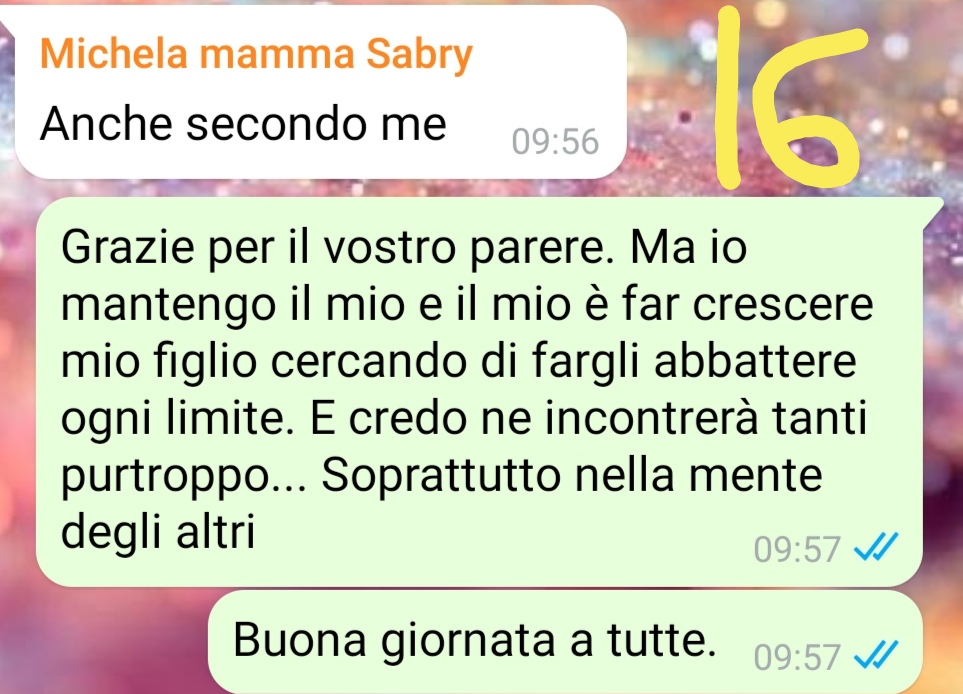Tap the word Sabry in the sender name
Screen dimensions: 963x694
click(419, 54)
